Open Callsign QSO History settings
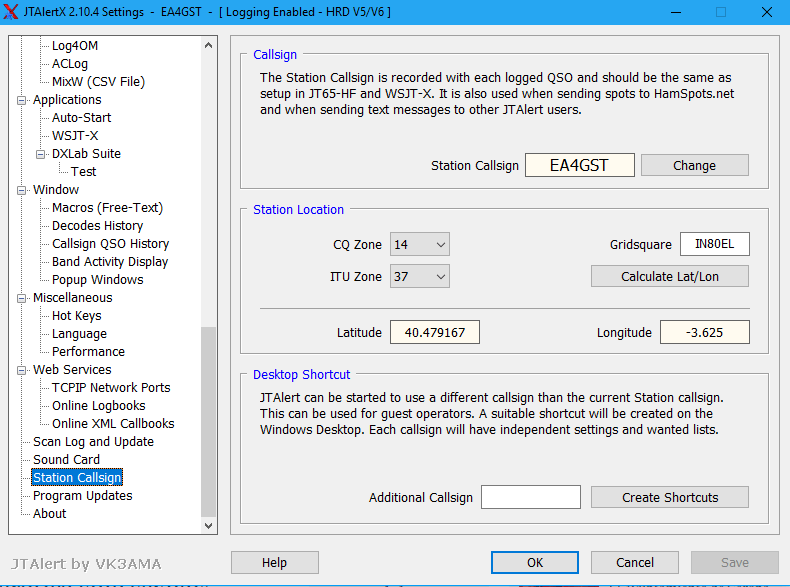Viewport: 790px width, 587px height. 111,244
